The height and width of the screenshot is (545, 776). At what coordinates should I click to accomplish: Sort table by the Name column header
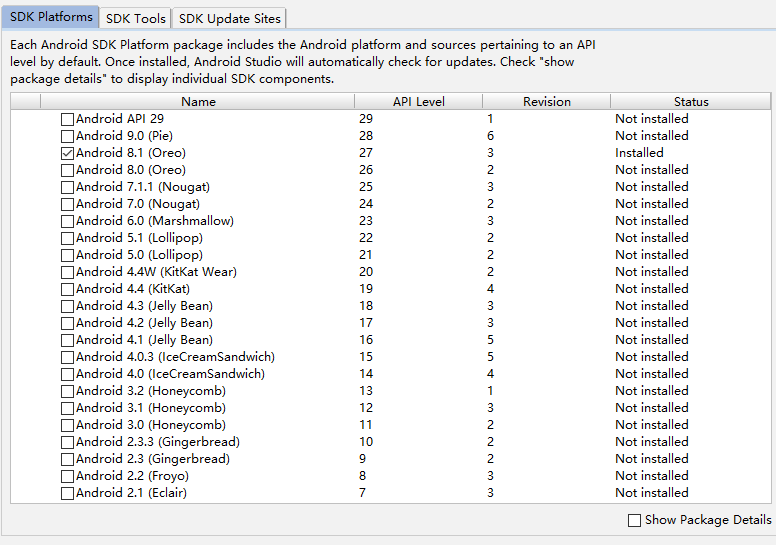click(x=197, y=101)
